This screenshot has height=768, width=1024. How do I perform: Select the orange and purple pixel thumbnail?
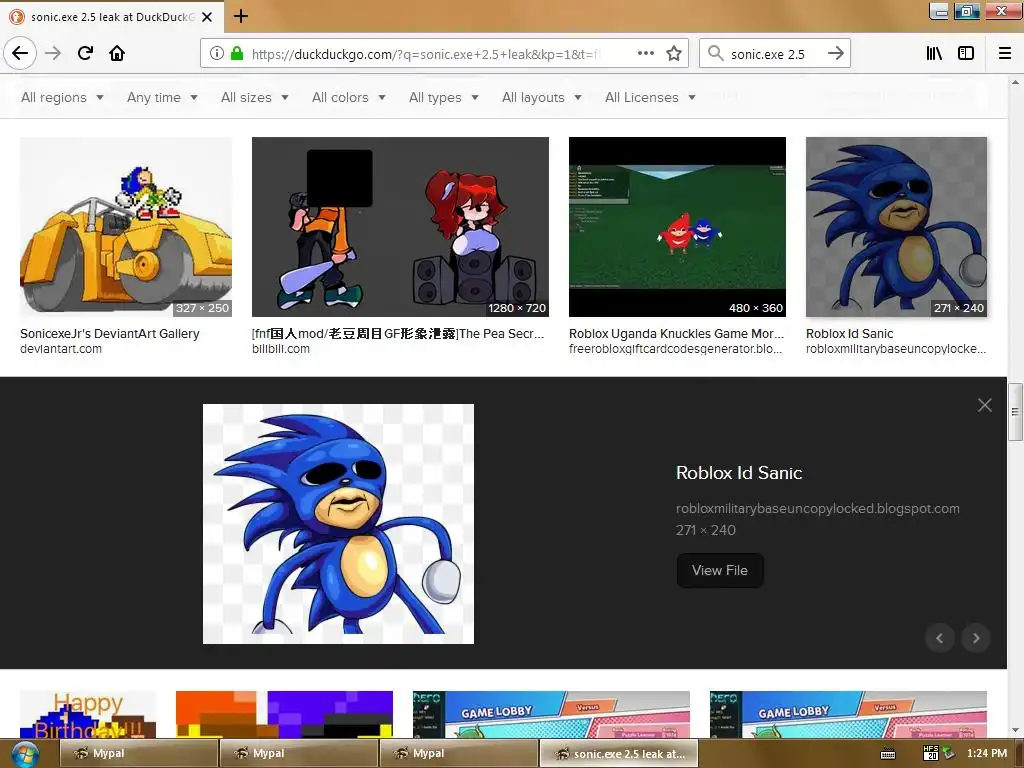[284, 714]
